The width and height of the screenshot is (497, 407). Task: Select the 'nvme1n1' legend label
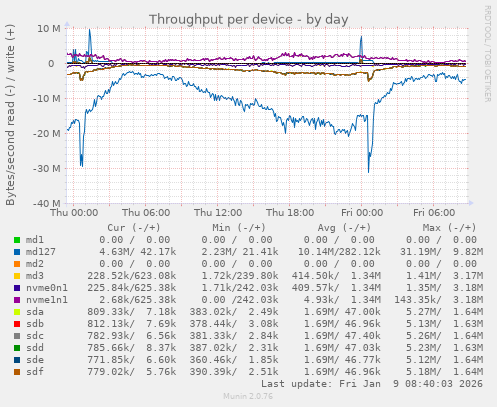pyautogui.click(x=47, y=300)
